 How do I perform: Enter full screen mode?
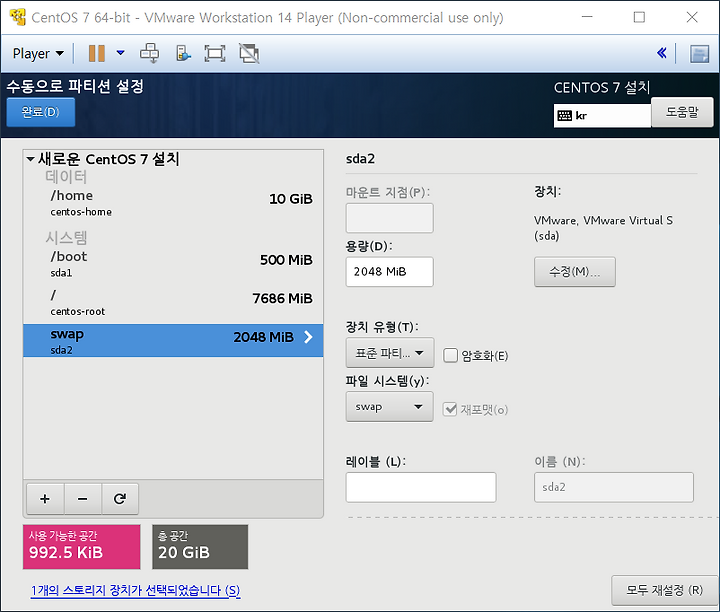pos(215,53)
